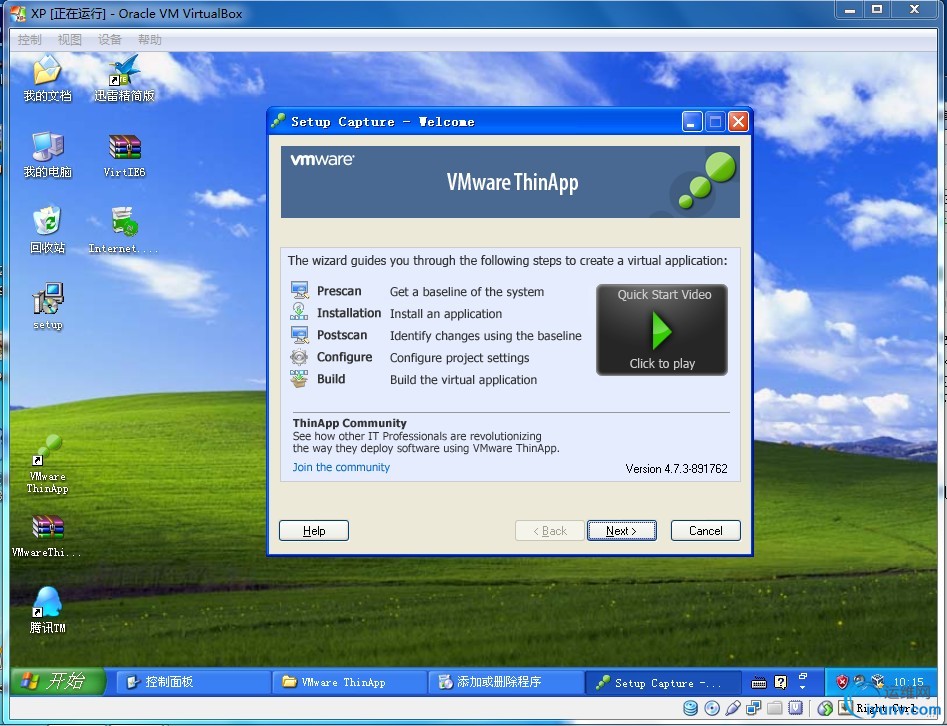Open the 帮助 menu in VirtualBox
Screen dimensions: 947x726
tap(150, 40)
